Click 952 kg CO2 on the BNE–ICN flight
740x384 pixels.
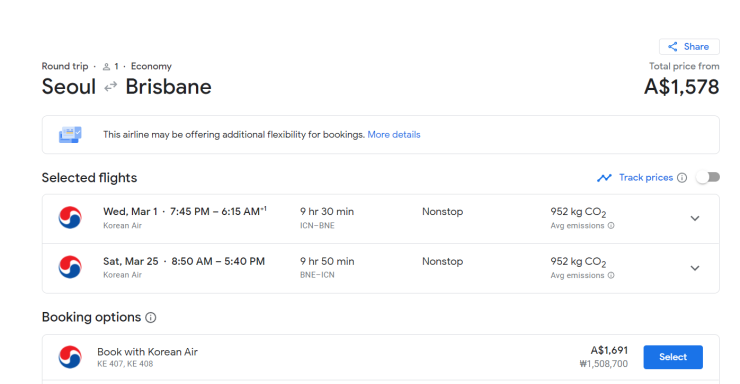pos(578,262)
